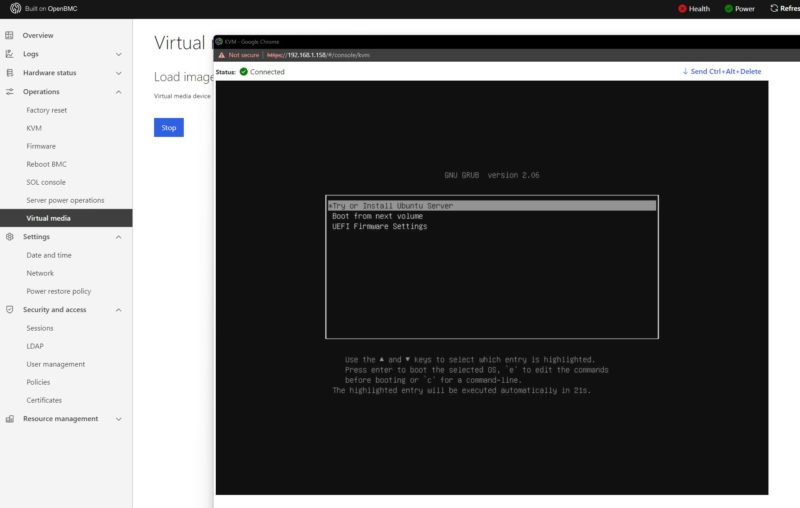
Task: Collapse the Security and access chevron
Action: pos(118,310)
